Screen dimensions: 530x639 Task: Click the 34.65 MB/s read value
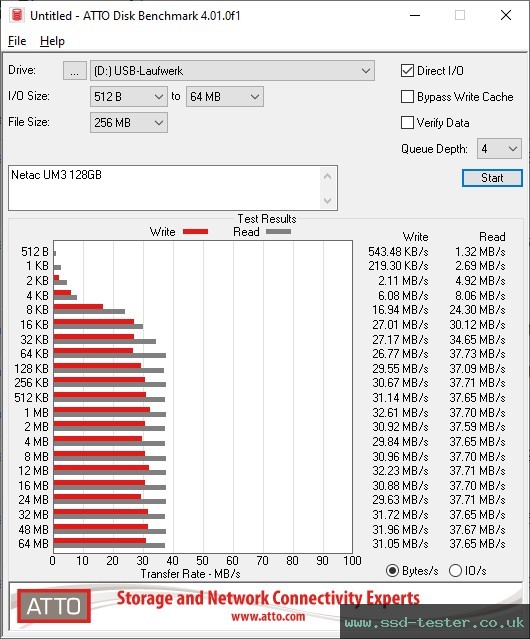[x=477, y=339]
